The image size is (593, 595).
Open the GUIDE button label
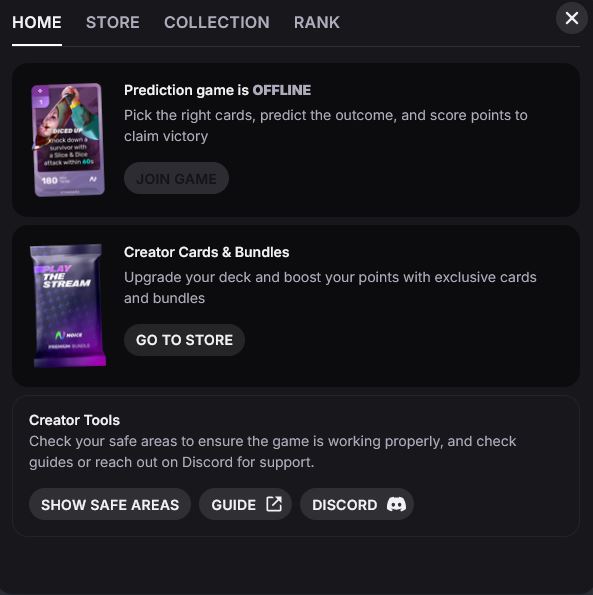(x=234, y=505)
